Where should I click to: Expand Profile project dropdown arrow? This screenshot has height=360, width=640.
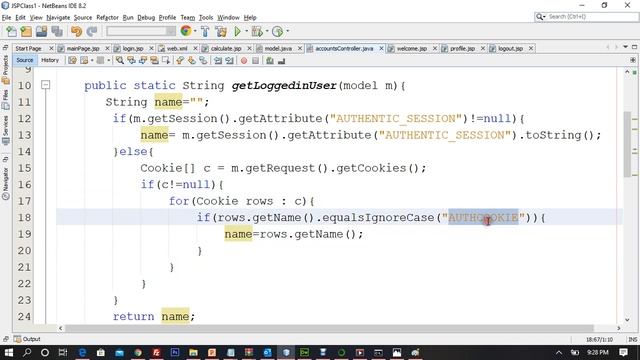point(288,31)
